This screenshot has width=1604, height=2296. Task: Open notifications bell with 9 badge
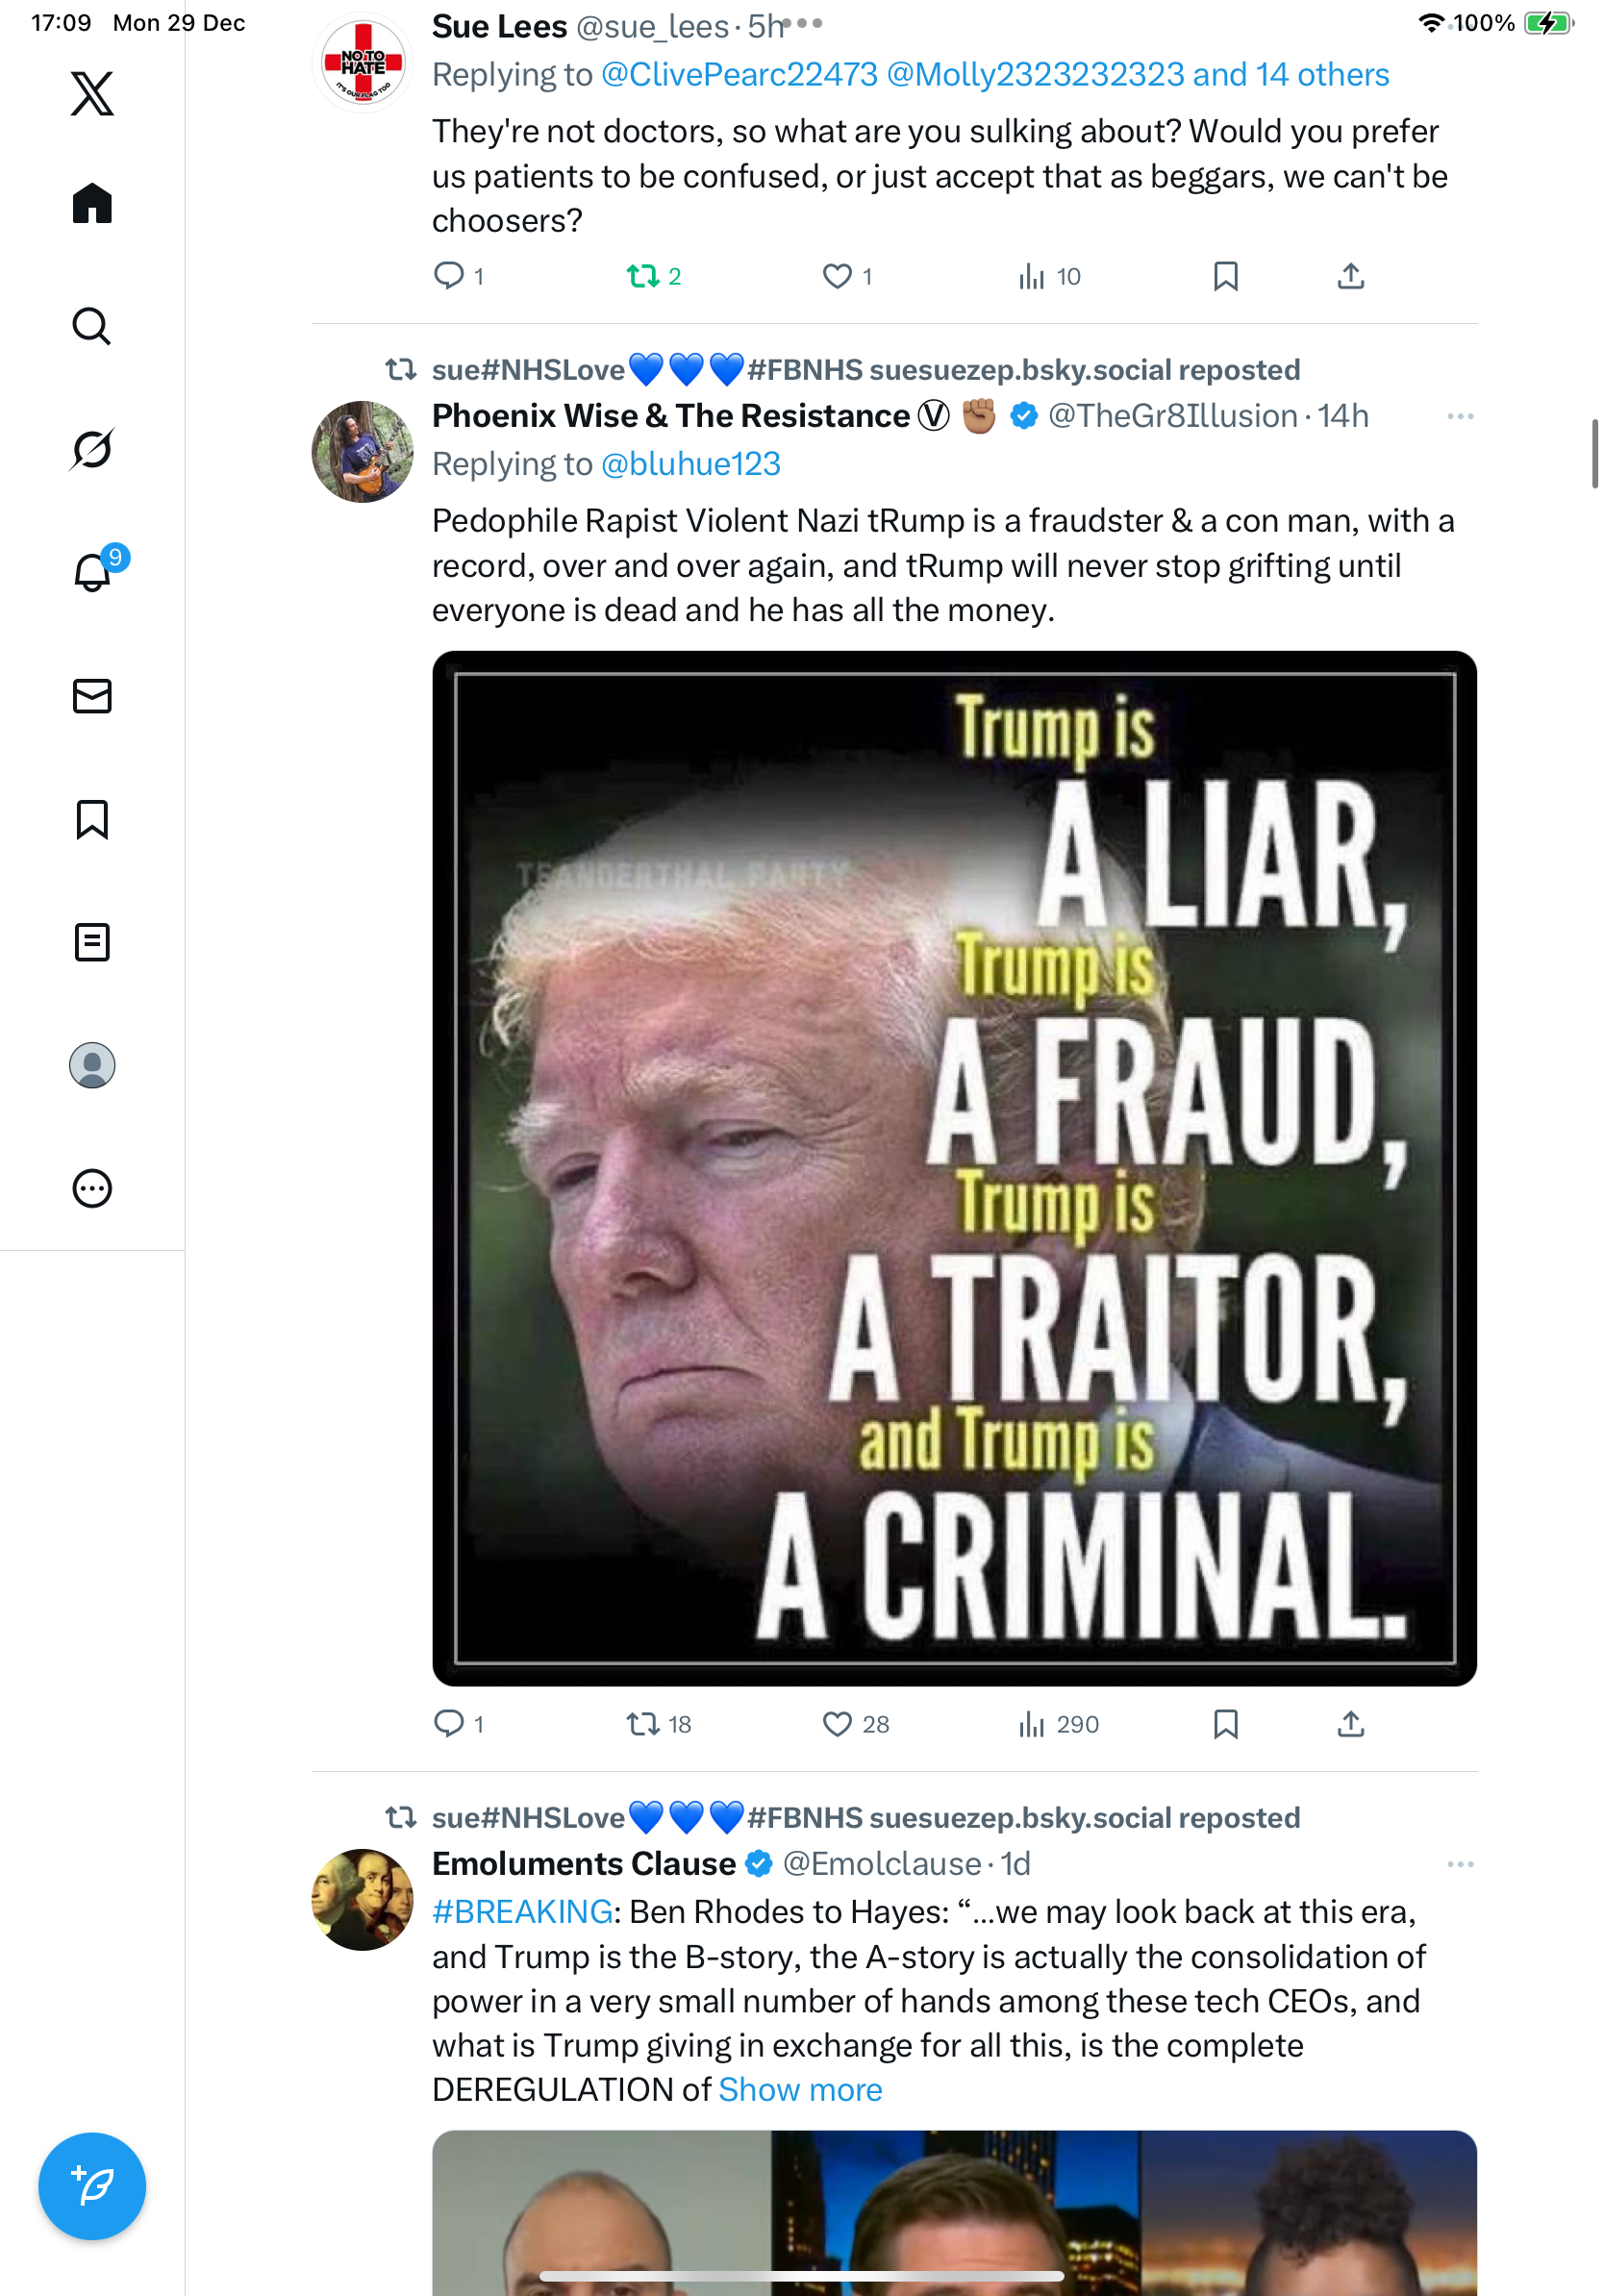coord(92,572)
